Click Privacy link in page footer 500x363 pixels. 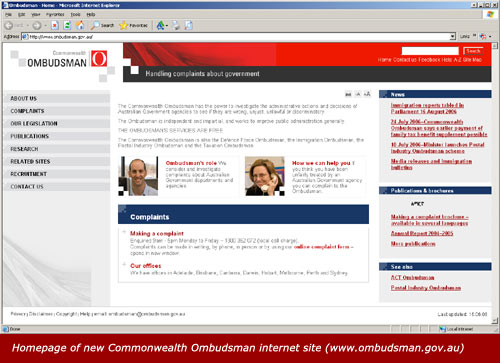[18, 314]
